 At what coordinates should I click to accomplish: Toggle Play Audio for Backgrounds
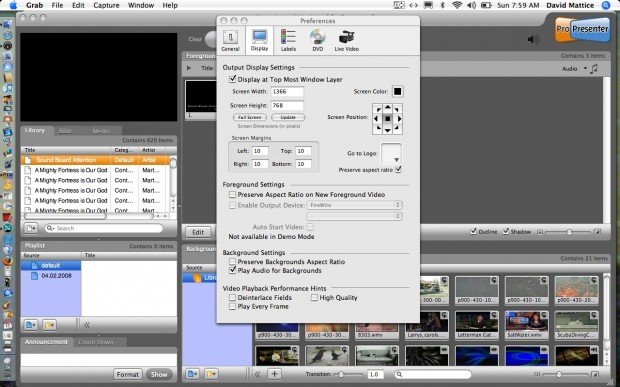pyautogui.click(x=232, y=270)
